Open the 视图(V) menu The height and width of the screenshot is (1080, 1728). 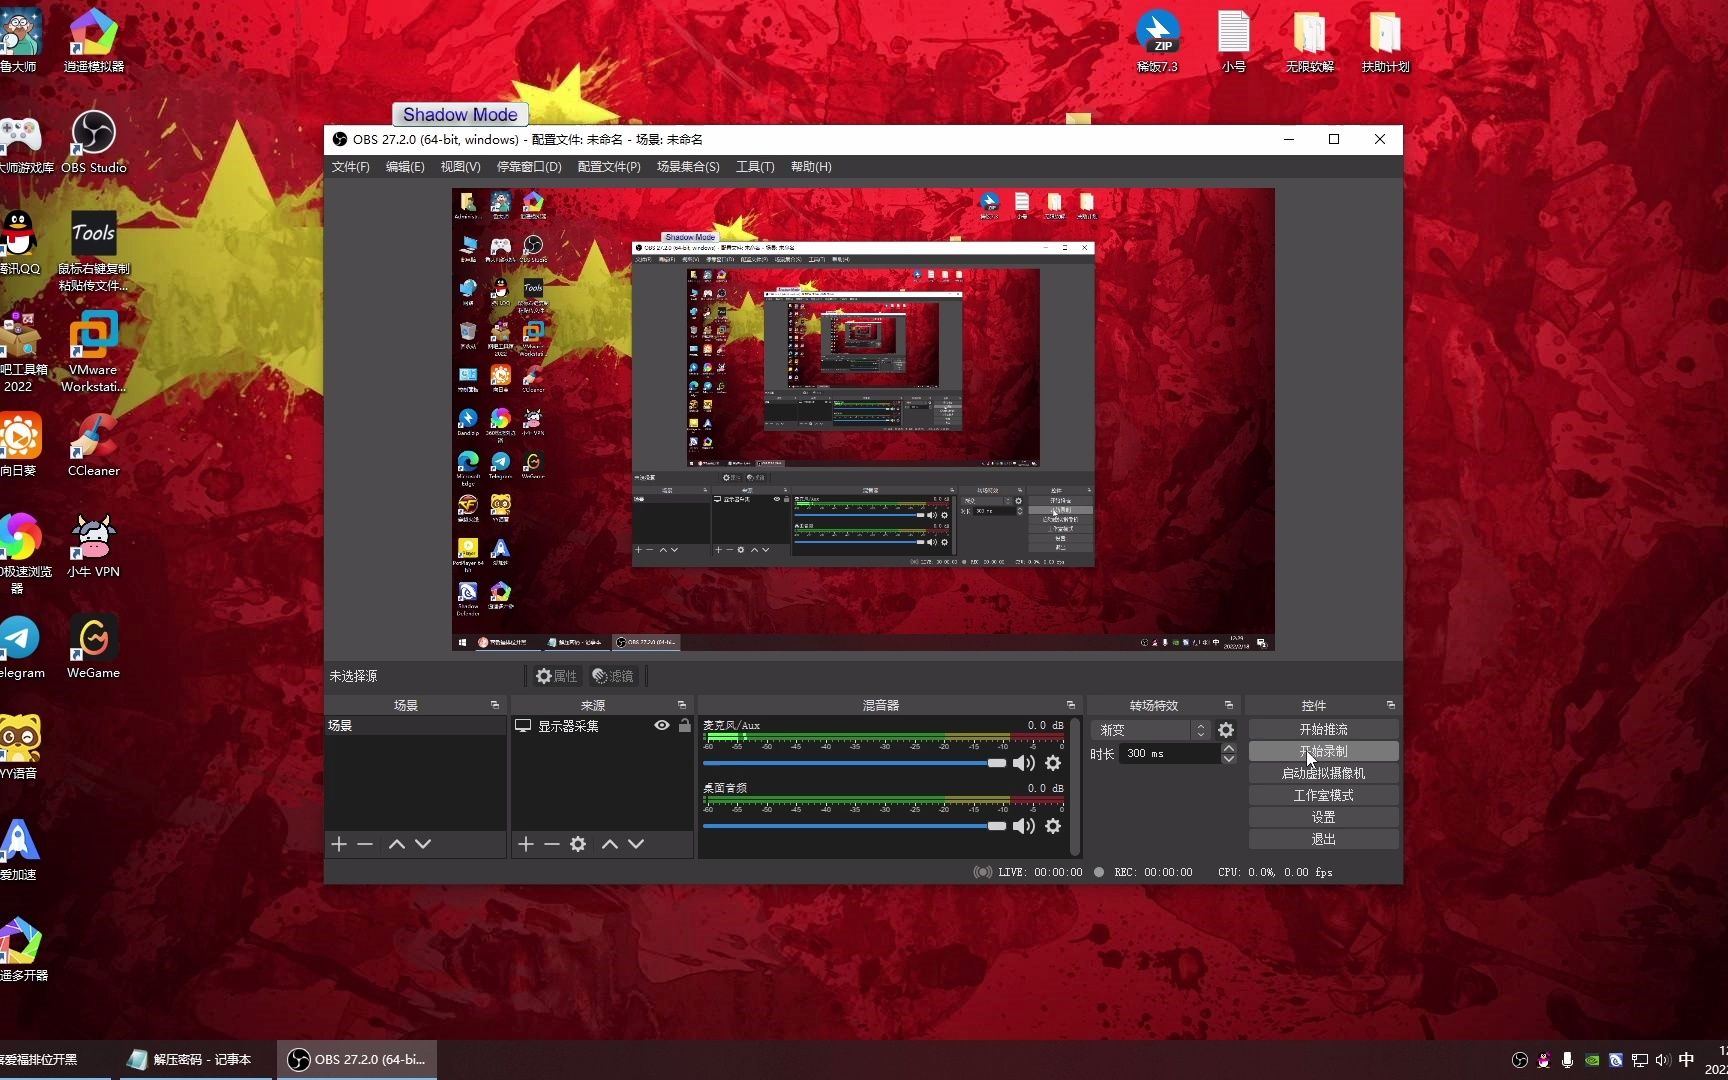pos(460,167)
